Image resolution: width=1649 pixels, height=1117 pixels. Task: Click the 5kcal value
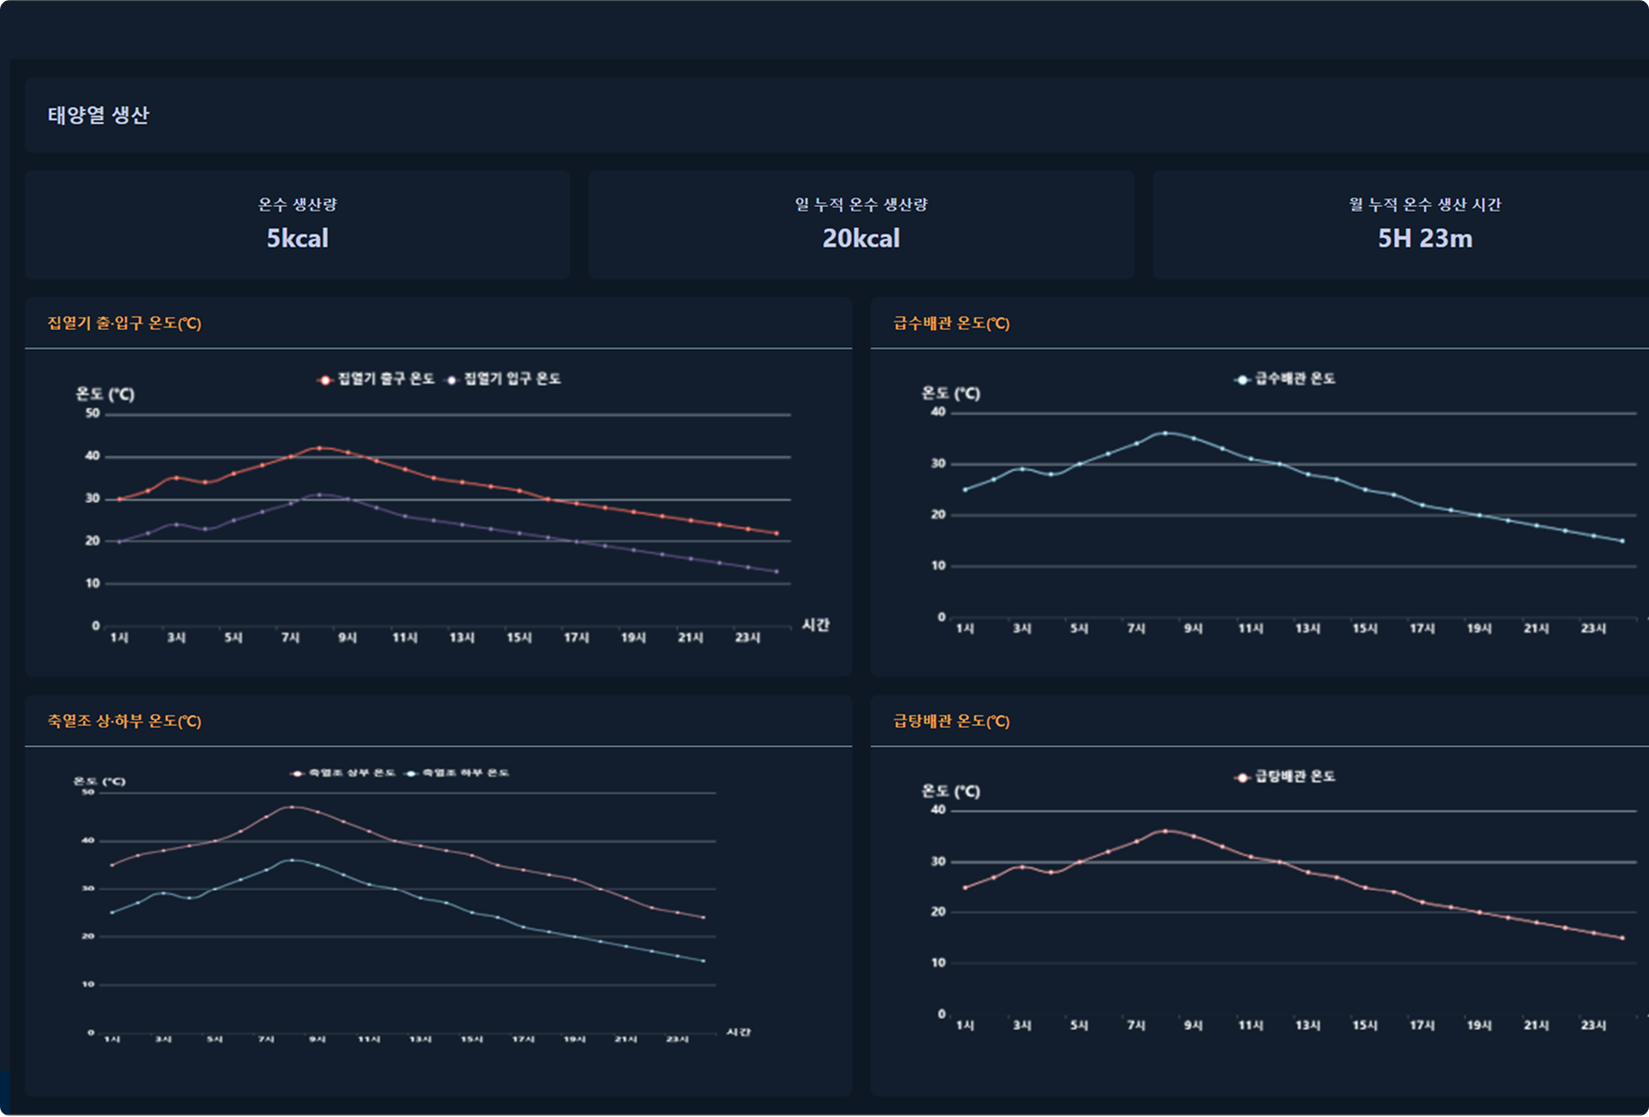297,238
